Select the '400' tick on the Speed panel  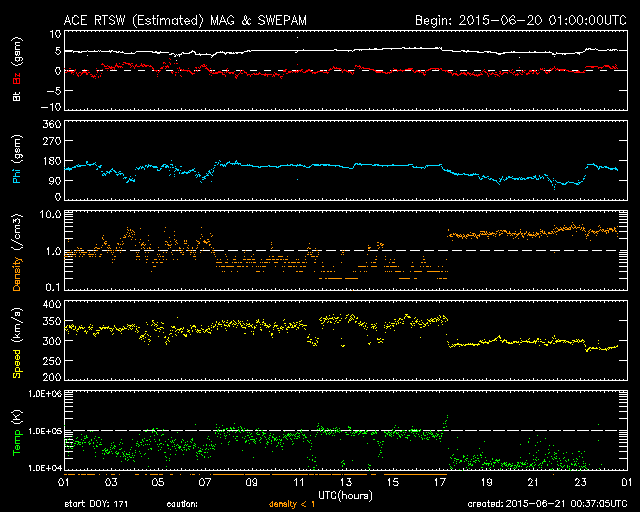[52, 304]
